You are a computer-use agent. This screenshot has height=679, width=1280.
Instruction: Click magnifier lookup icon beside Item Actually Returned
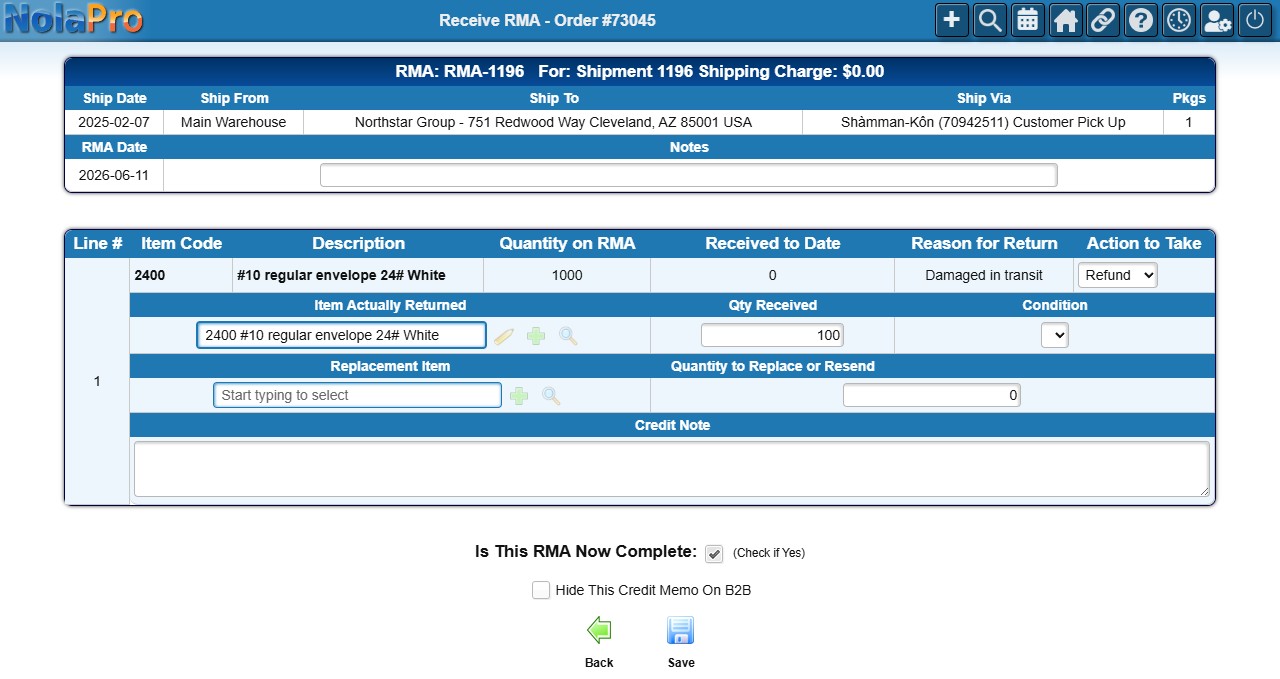[x=568, y=336]
